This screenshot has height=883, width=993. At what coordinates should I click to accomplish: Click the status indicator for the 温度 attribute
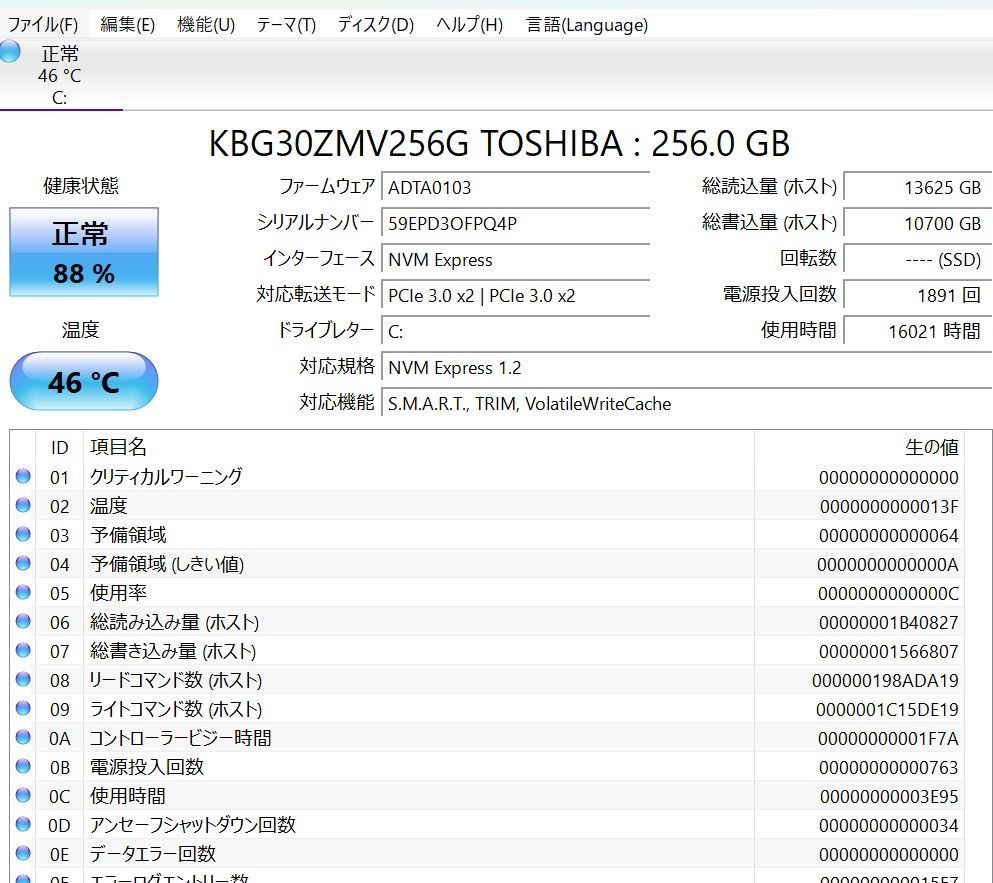point(22,505)
